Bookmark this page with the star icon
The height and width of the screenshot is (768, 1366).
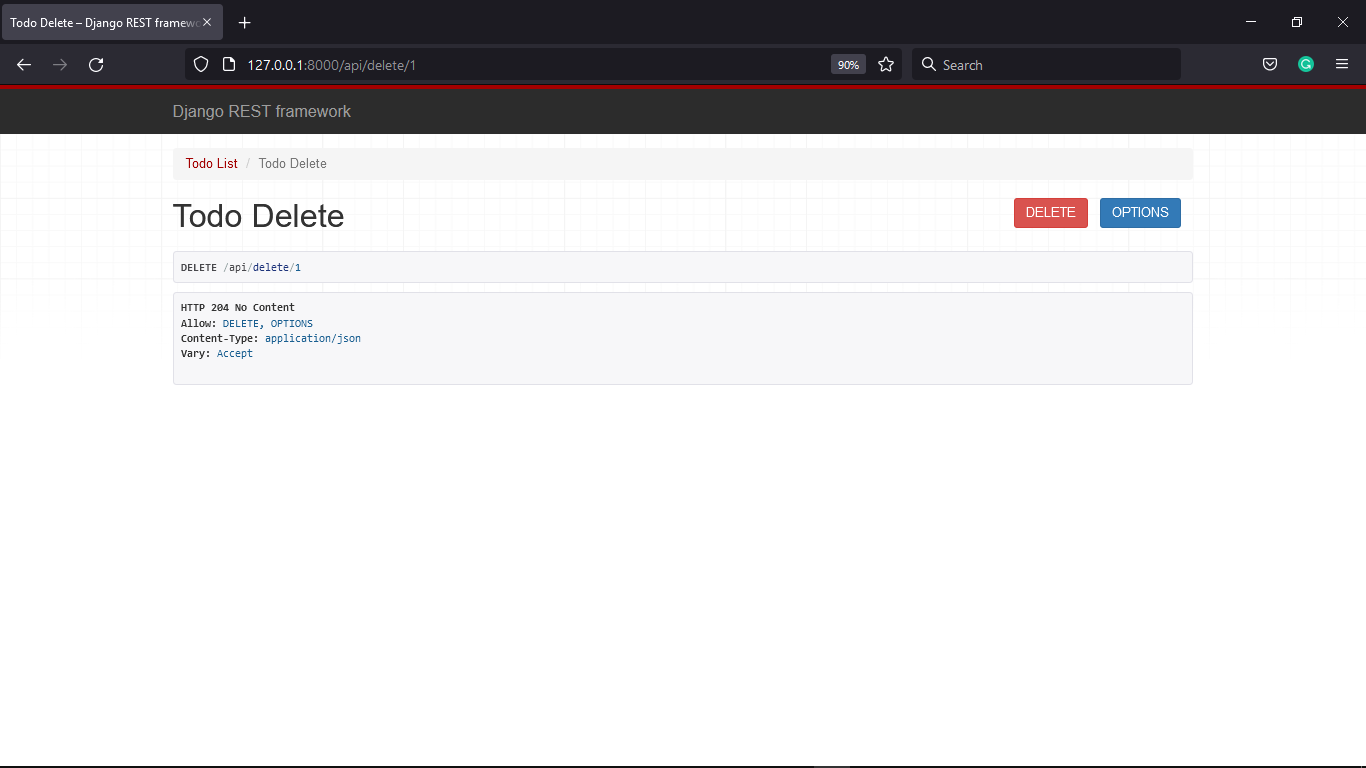tap(886, 65)
